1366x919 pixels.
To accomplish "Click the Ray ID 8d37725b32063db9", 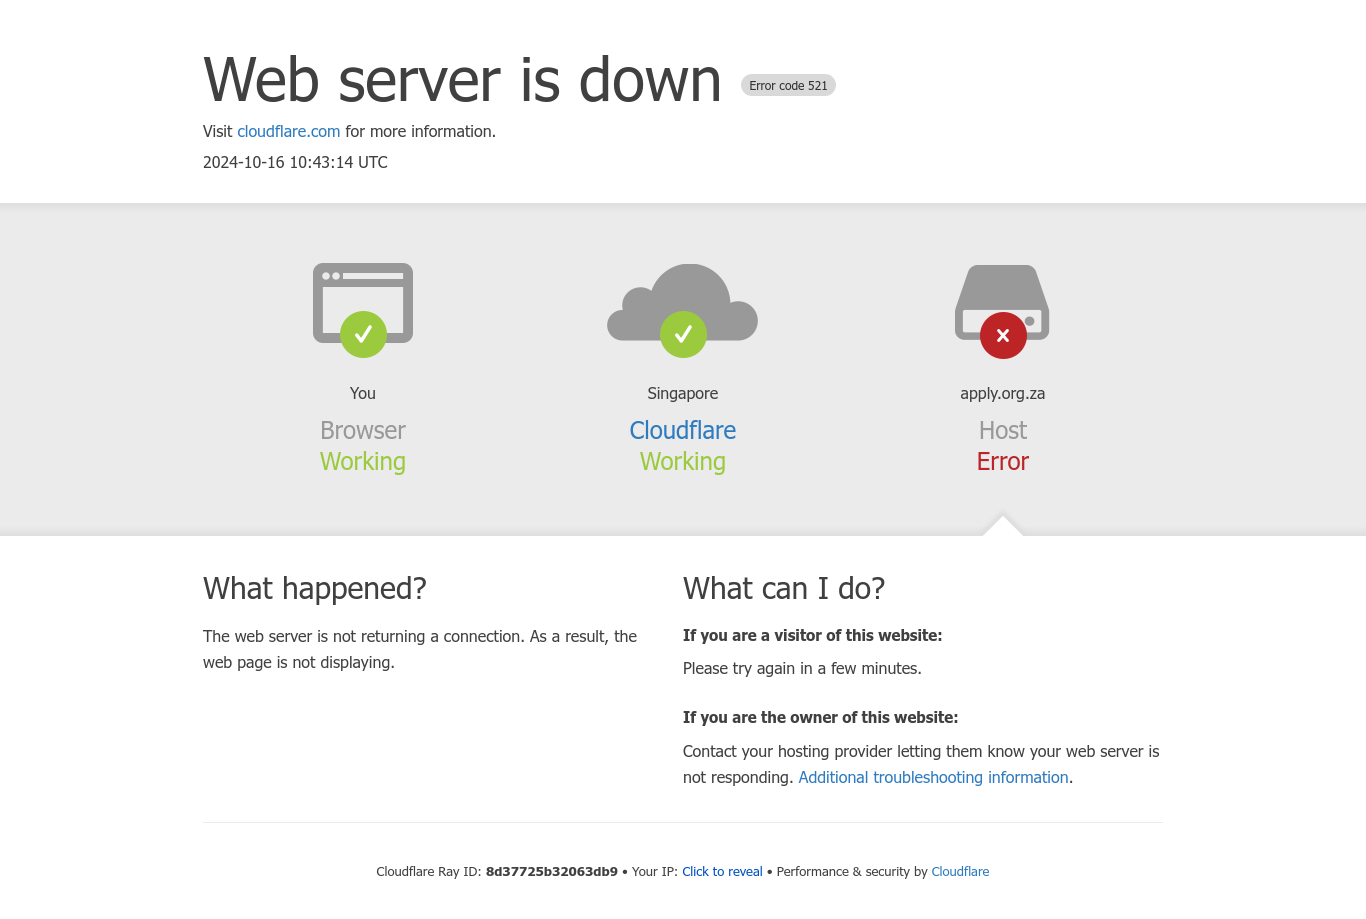I will click(552, 871).
